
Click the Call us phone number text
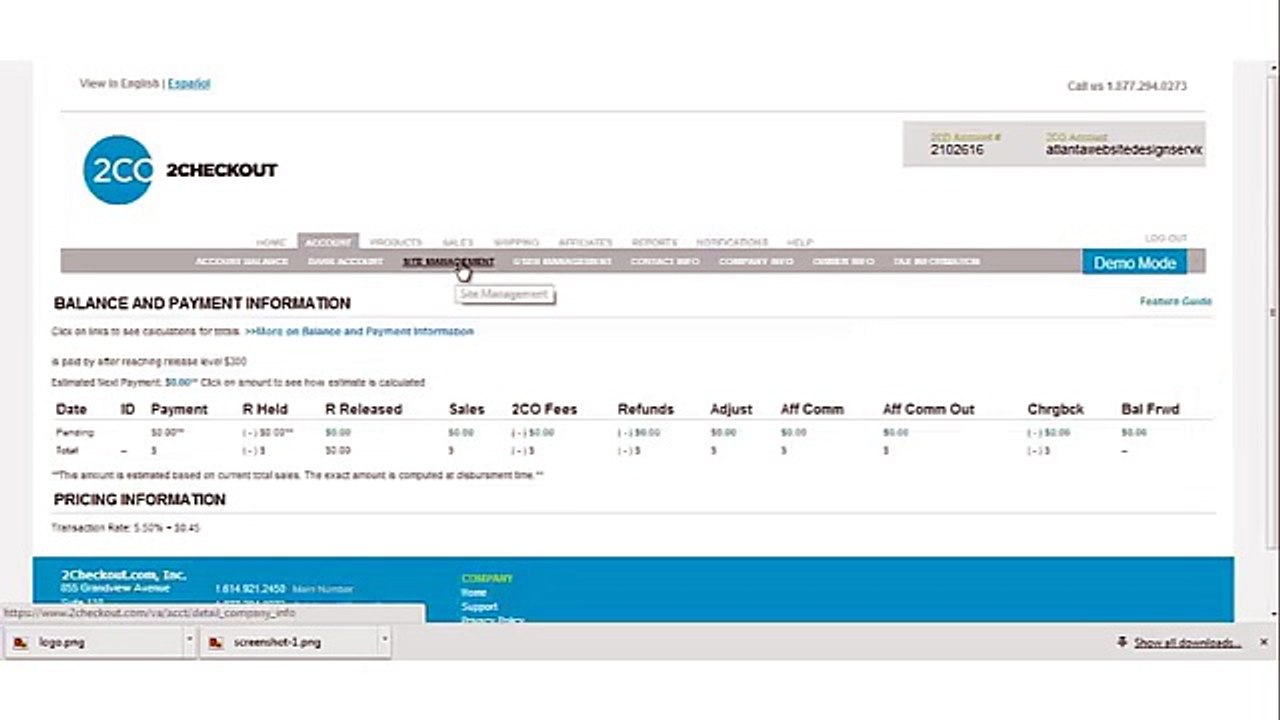tap(1127, 86)
